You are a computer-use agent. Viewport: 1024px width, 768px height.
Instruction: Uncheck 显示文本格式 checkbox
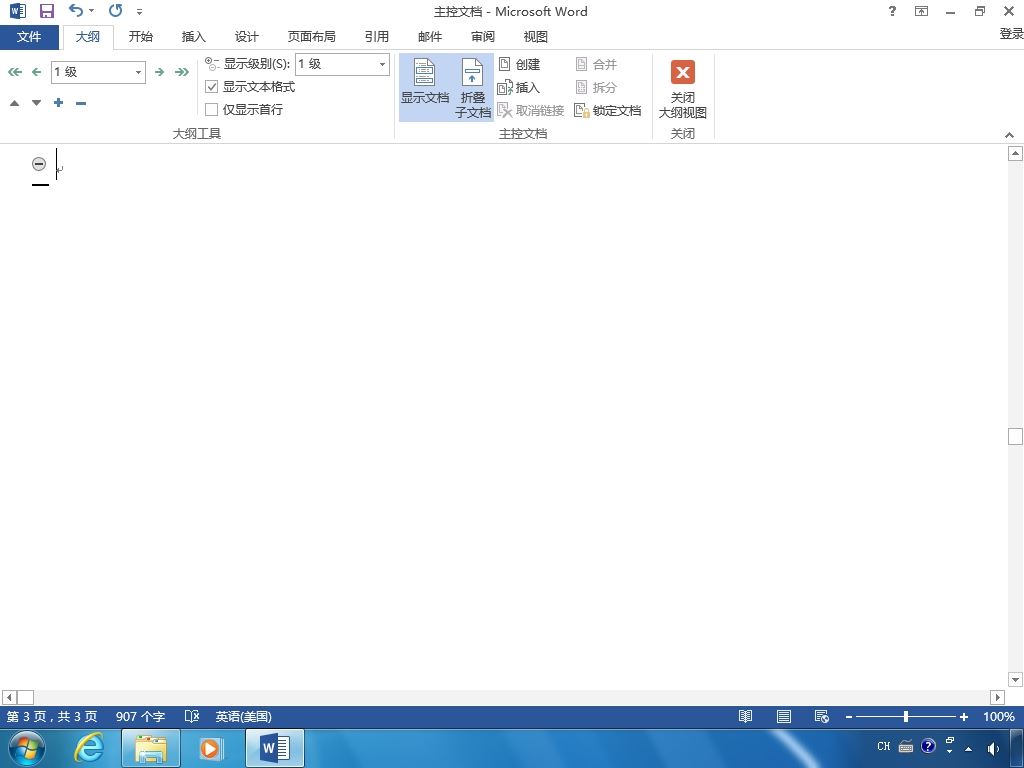[212, 86]
